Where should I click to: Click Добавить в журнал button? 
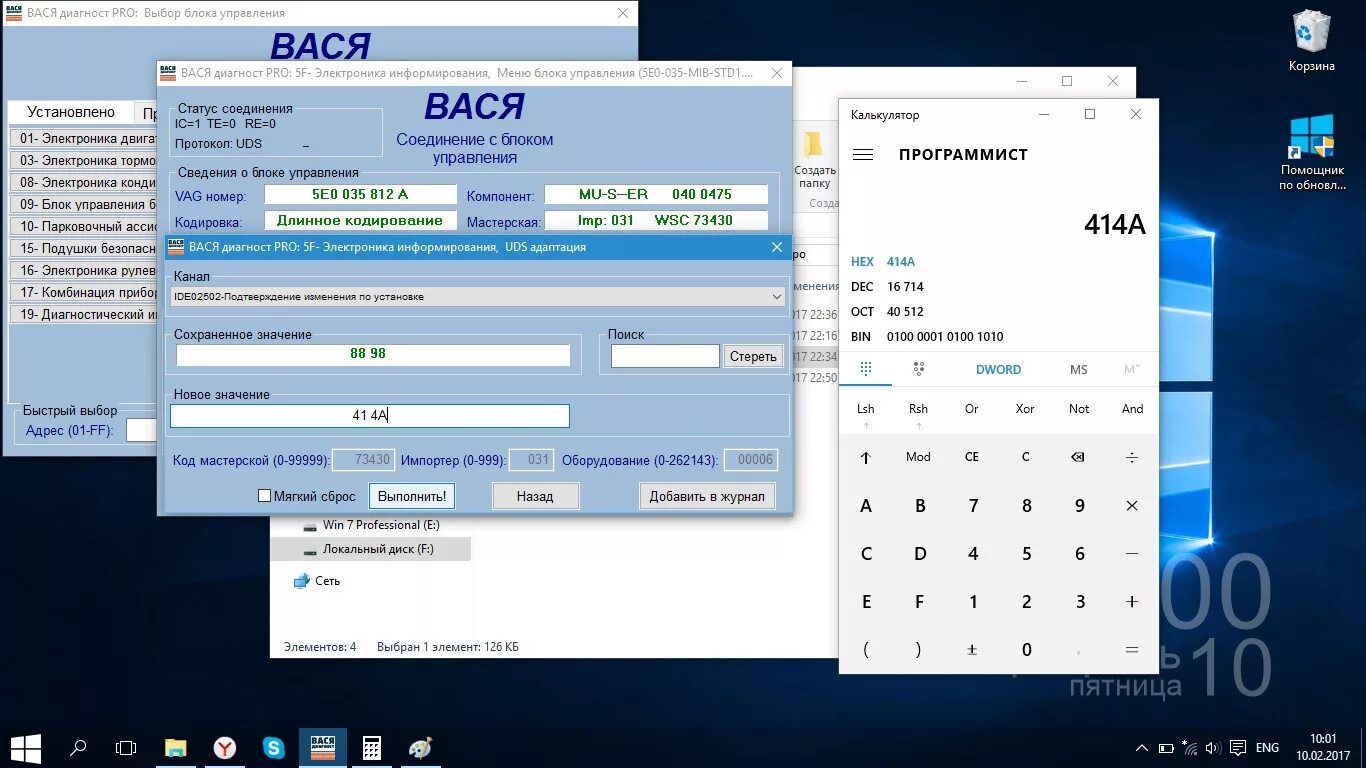click(707, 496)
